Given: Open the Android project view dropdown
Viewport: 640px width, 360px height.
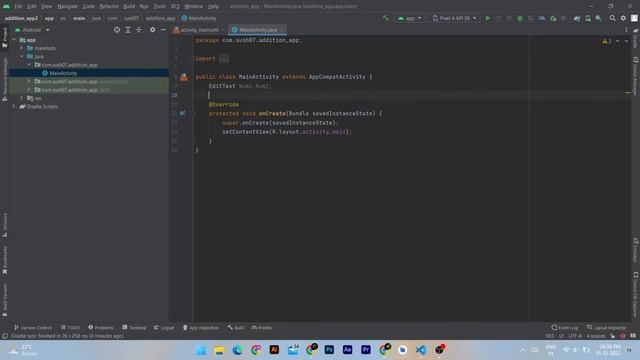Looking at the screenshot, I should [x=32, y=30].
